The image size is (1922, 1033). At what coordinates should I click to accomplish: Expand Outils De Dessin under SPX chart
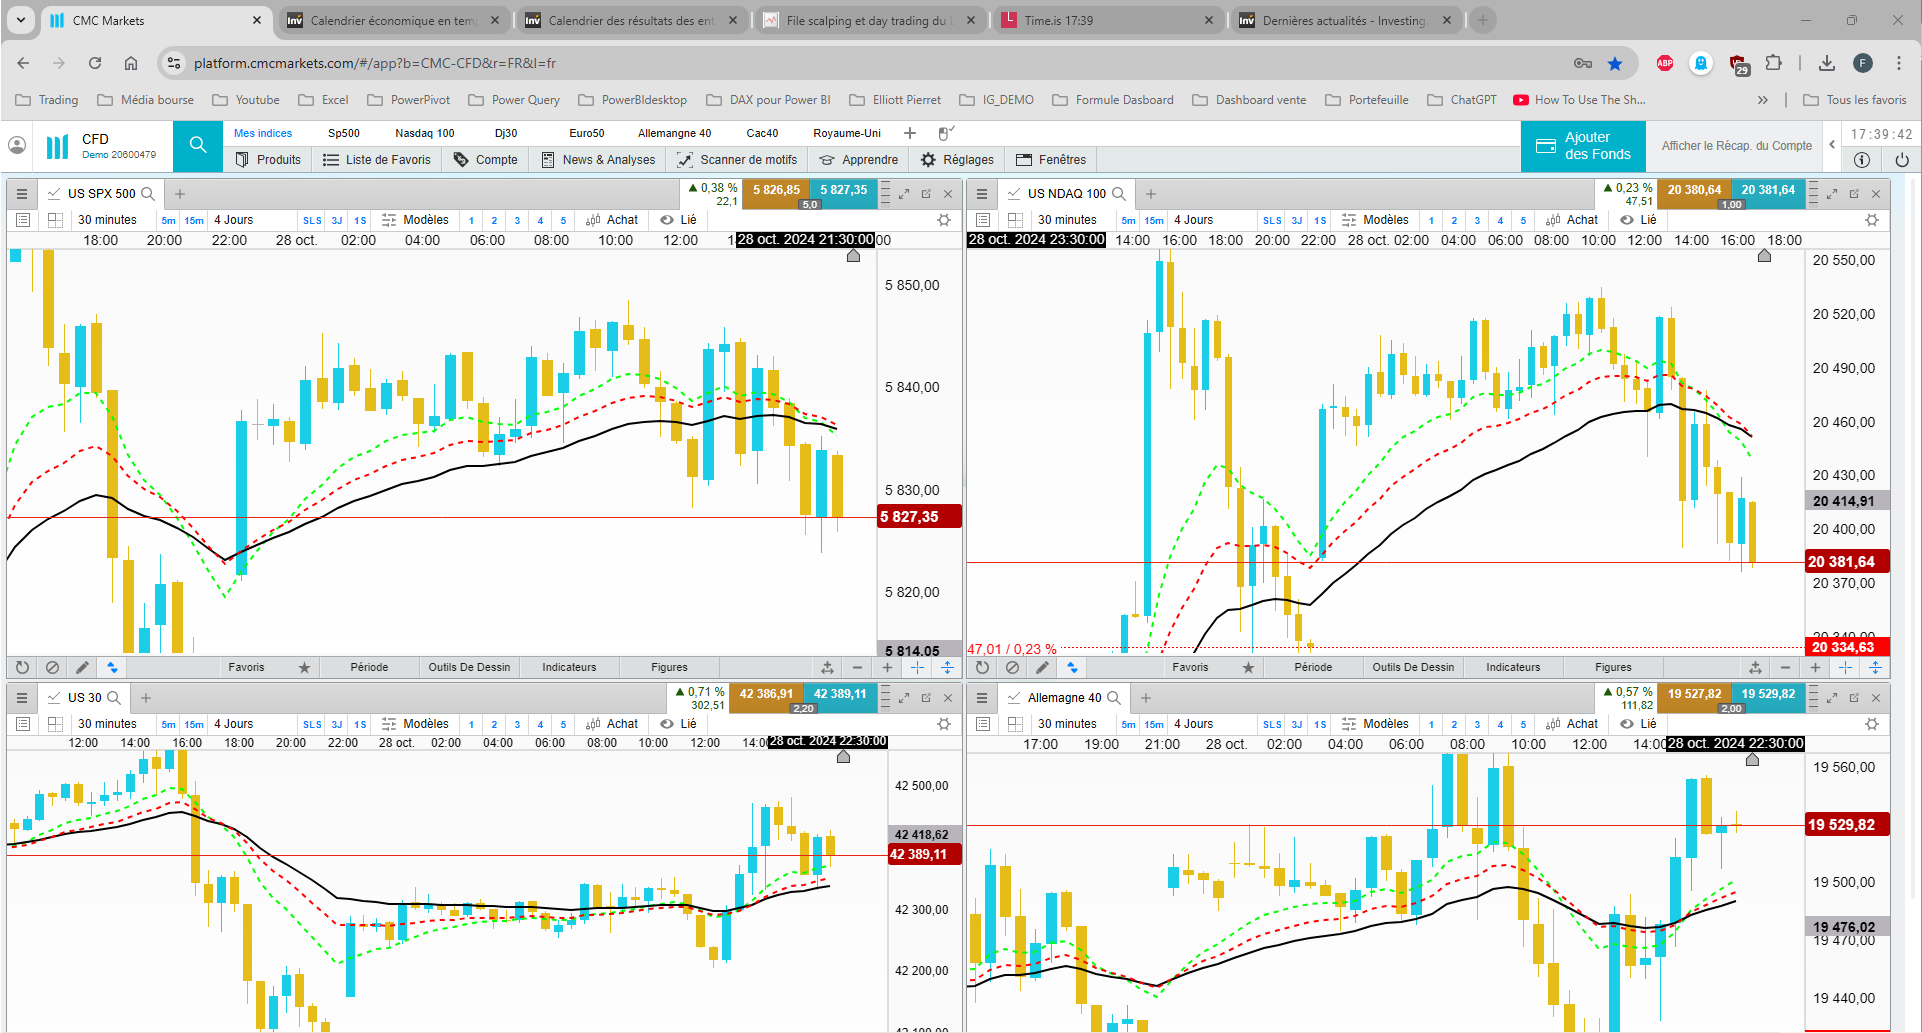tap(469, 667)
